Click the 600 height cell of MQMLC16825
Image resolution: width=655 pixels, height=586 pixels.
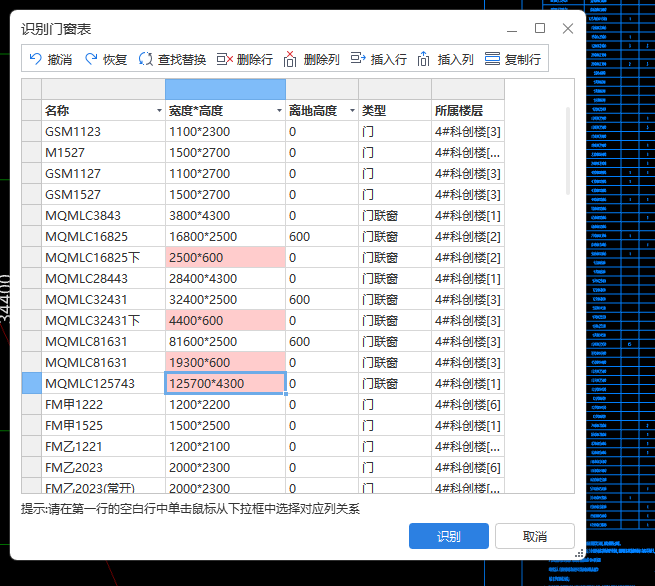(x=322, y=236)
